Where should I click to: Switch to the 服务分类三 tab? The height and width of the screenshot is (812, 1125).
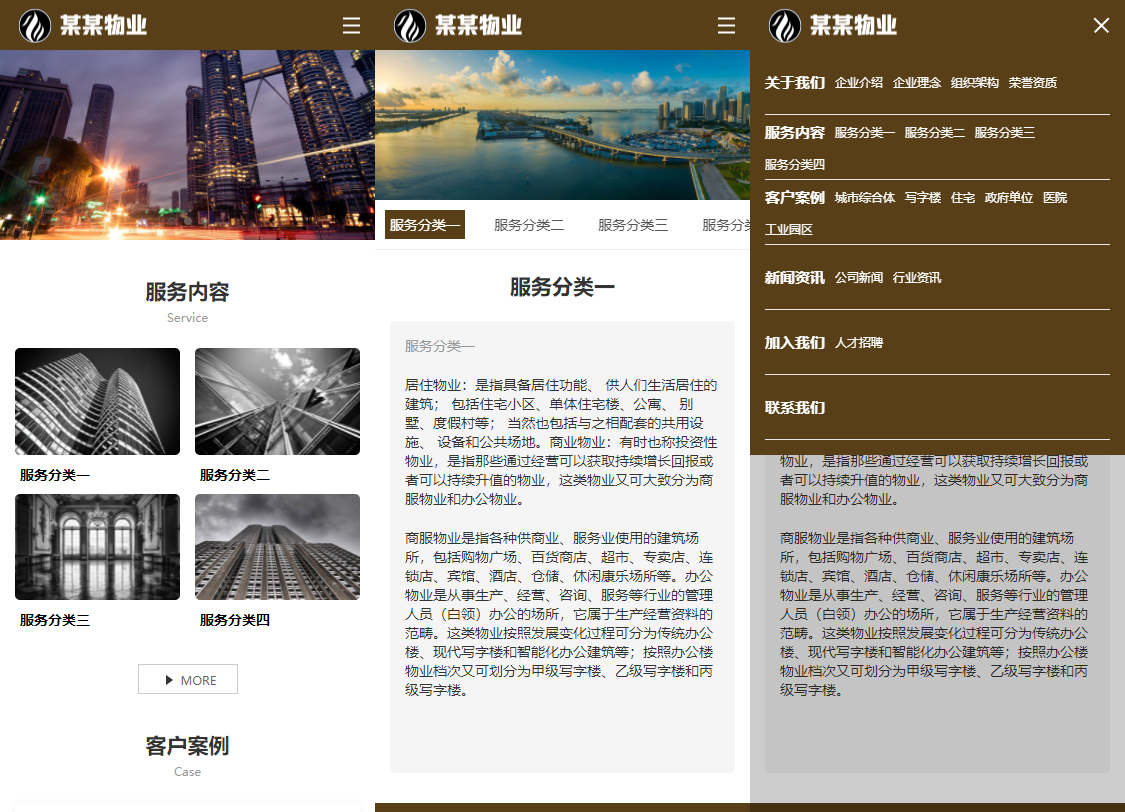633,225
